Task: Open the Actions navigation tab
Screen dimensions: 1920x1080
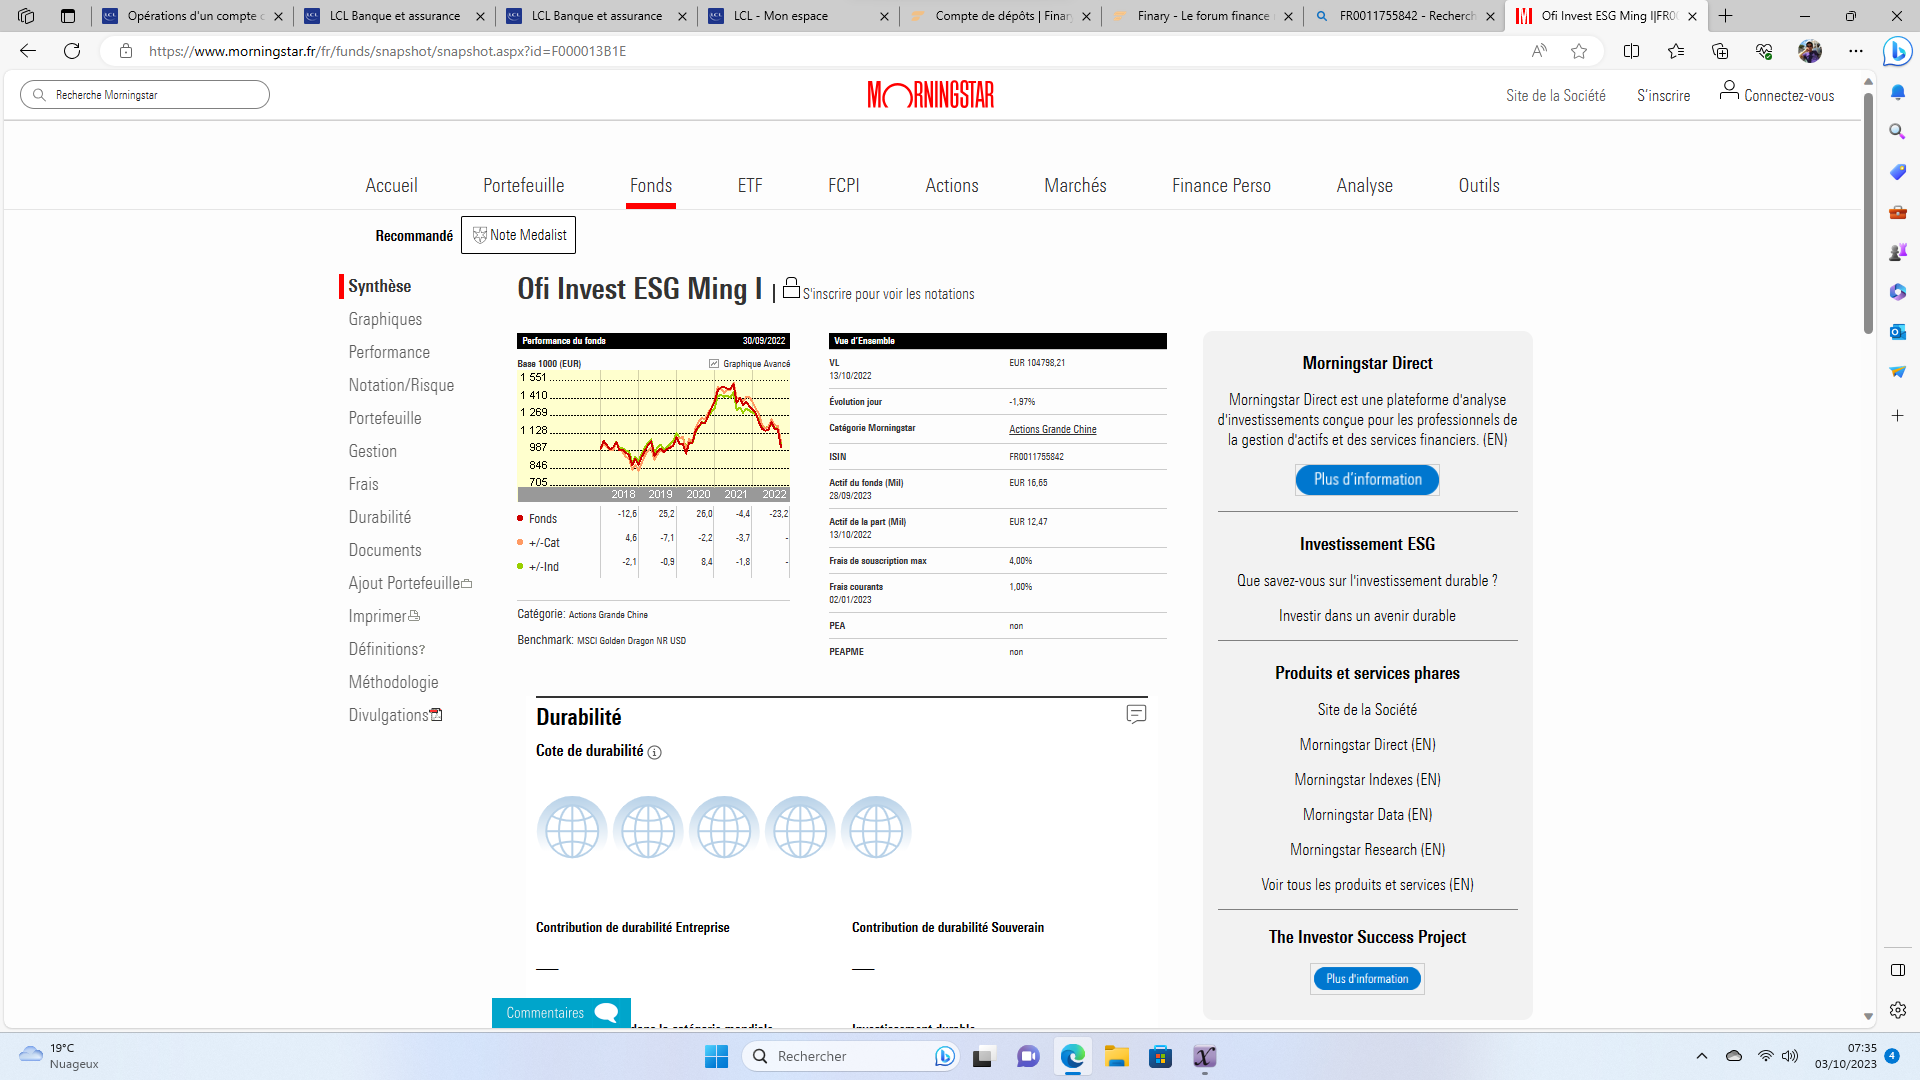Action: 952,186
